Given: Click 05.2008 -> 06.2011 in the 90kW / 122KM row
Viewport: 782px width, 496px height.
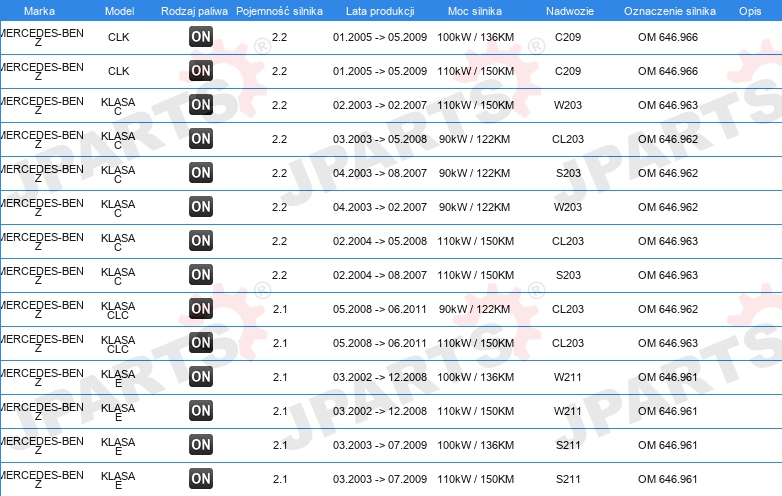Looking at the screenshot, I should [x=380, y=309].
